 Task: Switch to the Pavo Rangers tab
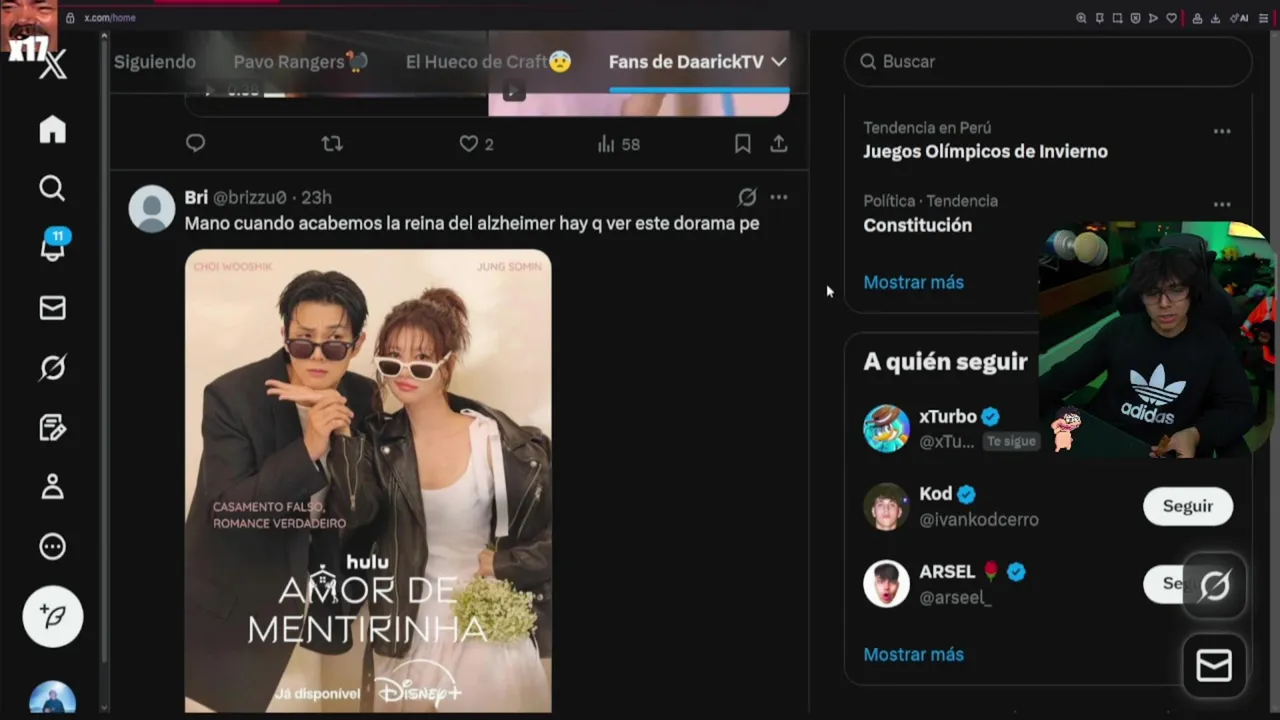(x=301, y=62)
